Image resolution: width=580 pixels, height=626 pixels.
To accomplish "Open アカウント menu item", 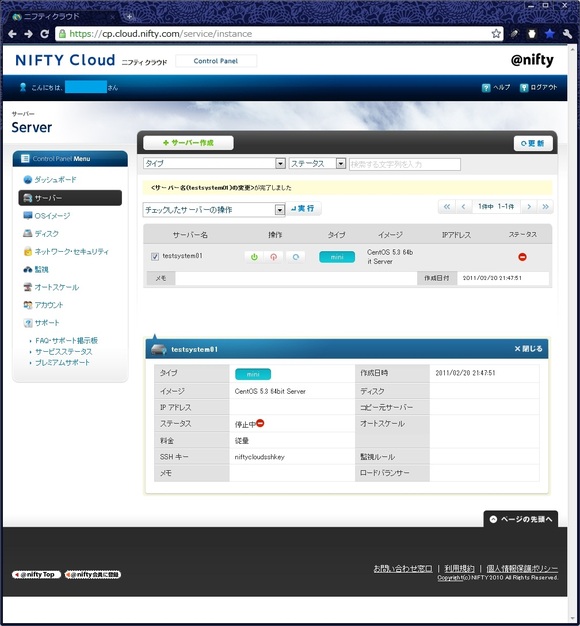I will [x=43, y=305].
